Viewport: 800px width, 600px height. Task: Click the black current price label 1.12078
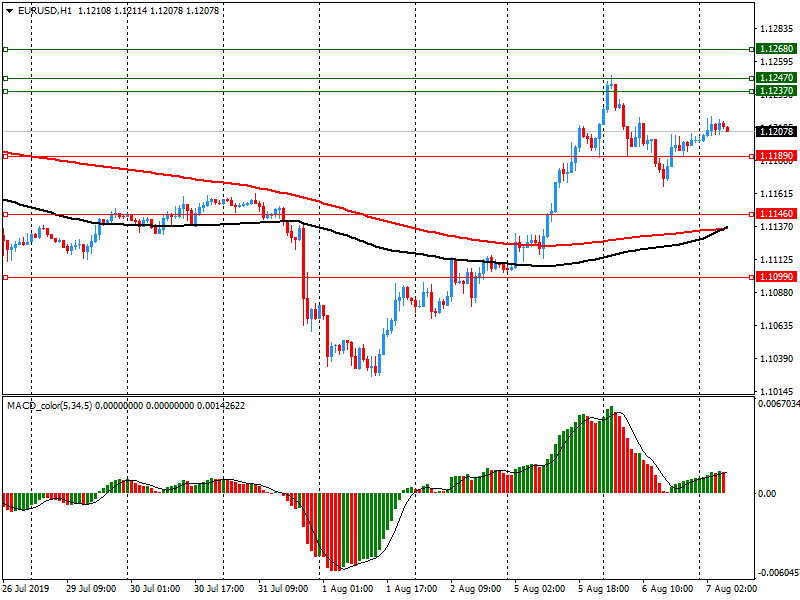(777, 132)
